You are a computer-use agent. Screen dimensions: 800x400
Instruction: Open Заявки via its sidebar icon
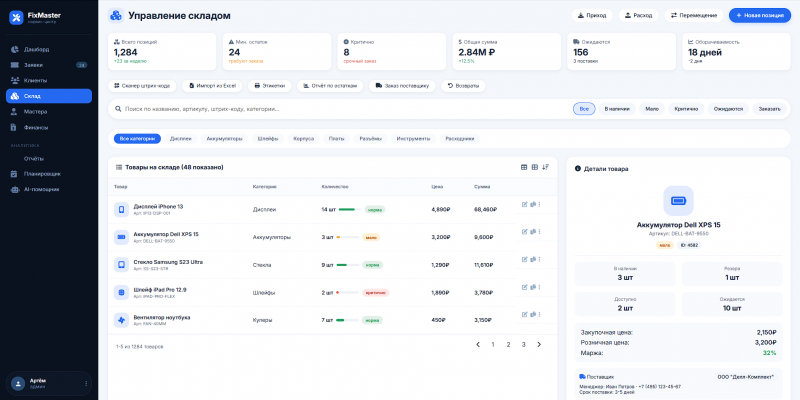pos(15,65)
